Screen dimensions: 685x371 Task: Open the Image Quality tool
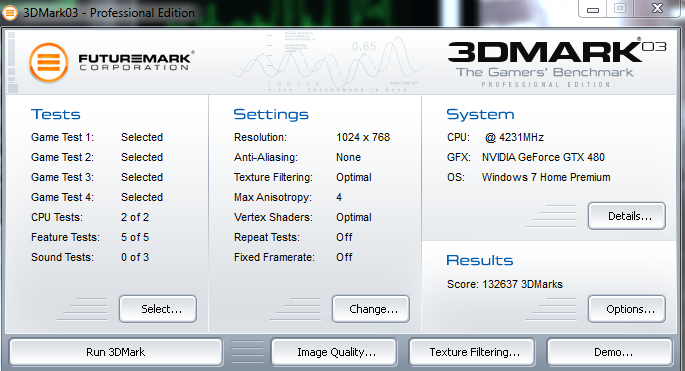coord(334,352)
